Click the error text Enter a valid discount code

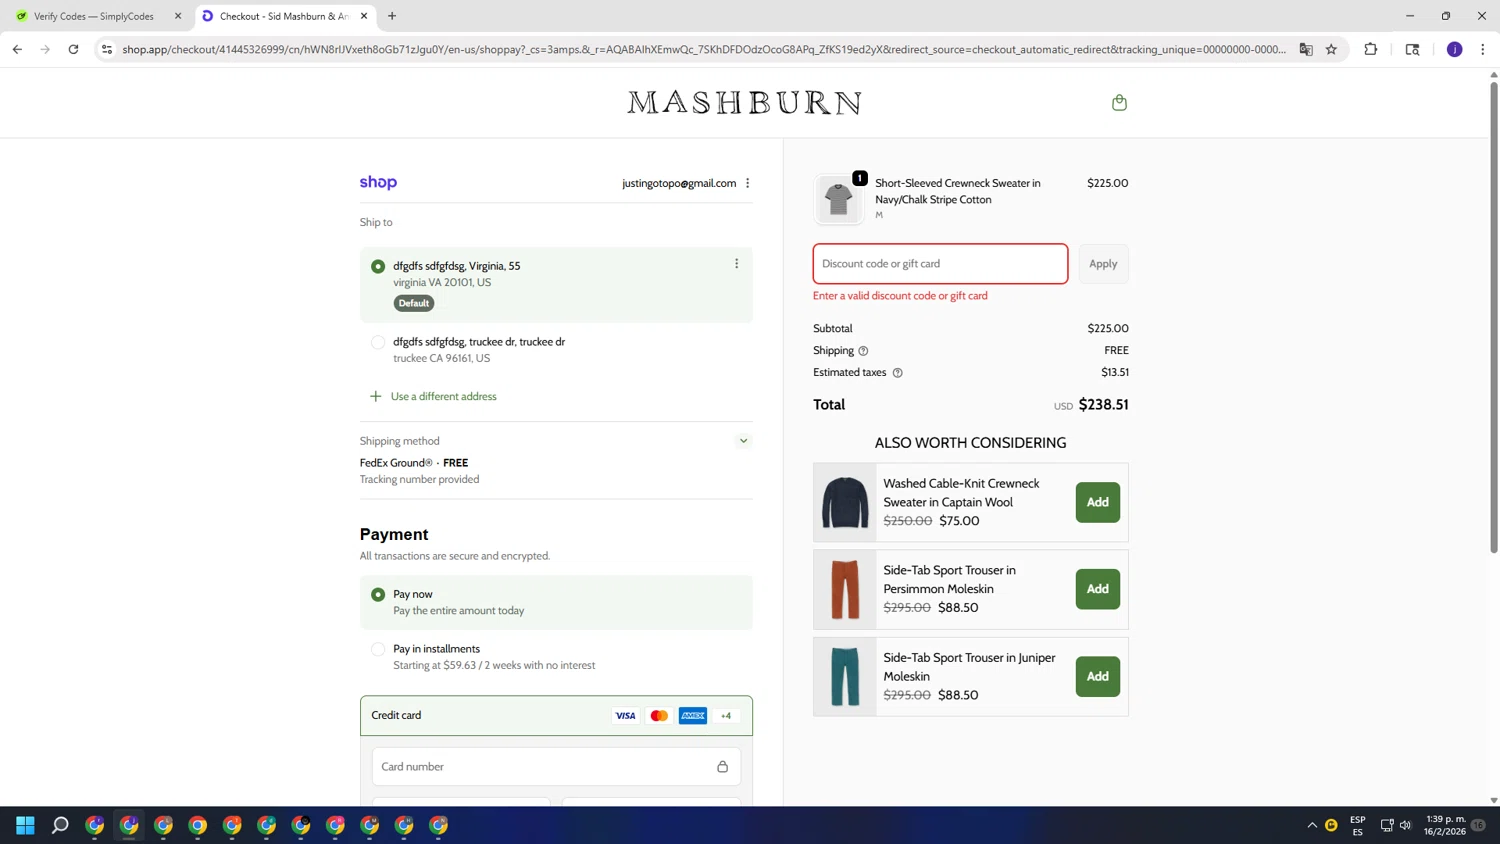(x=900, y=296)
